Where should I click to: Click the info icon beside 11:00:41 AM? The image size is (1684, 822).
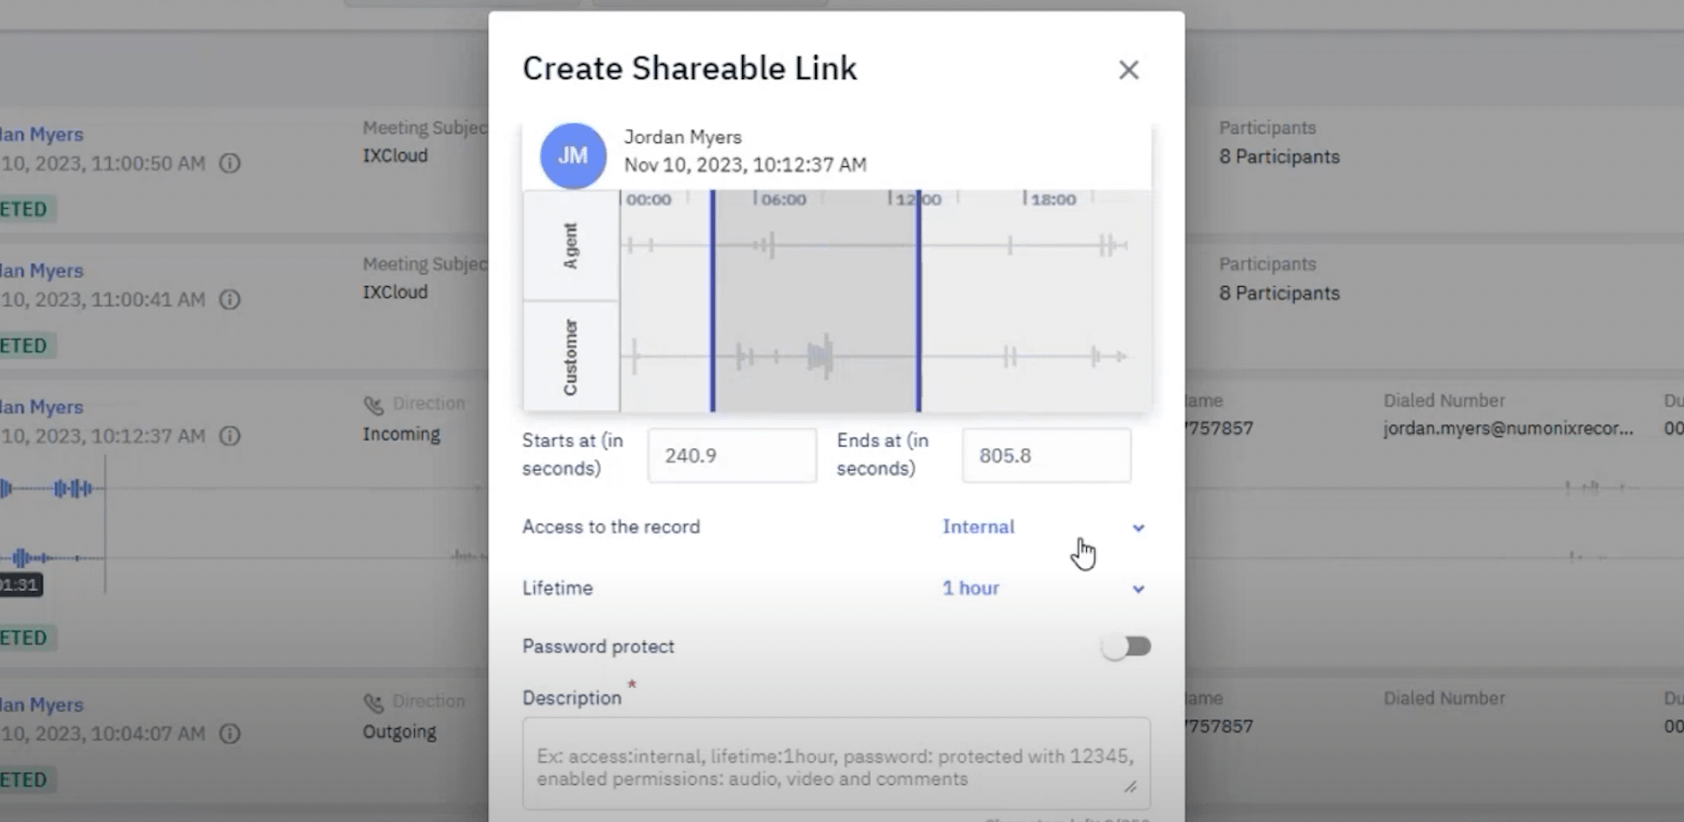tap(230, 299)
